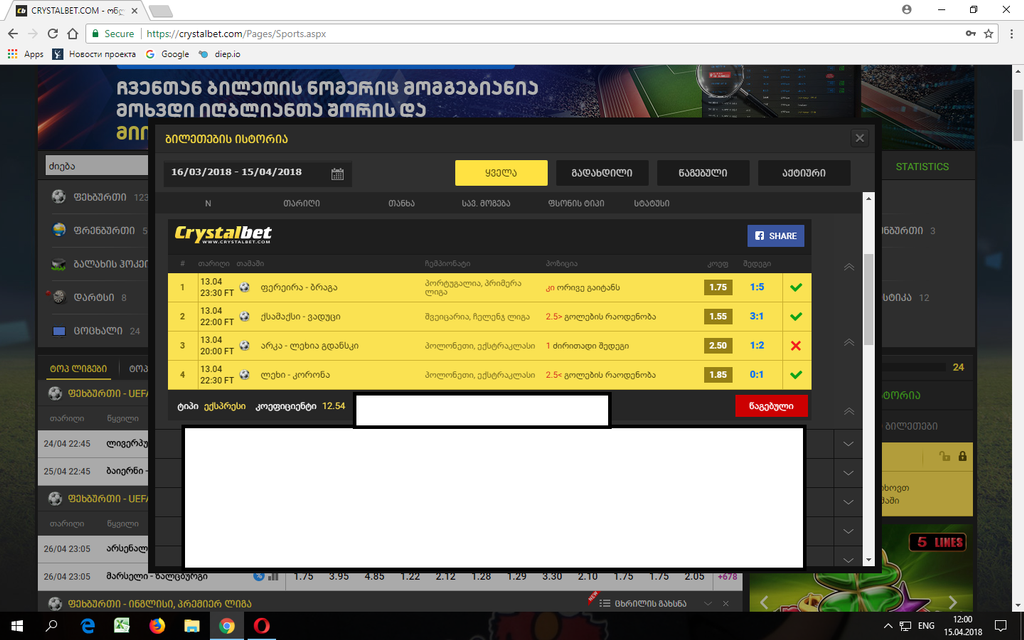Go to browser Home page
1024x640 pixels.
click(x=72, y=33)
